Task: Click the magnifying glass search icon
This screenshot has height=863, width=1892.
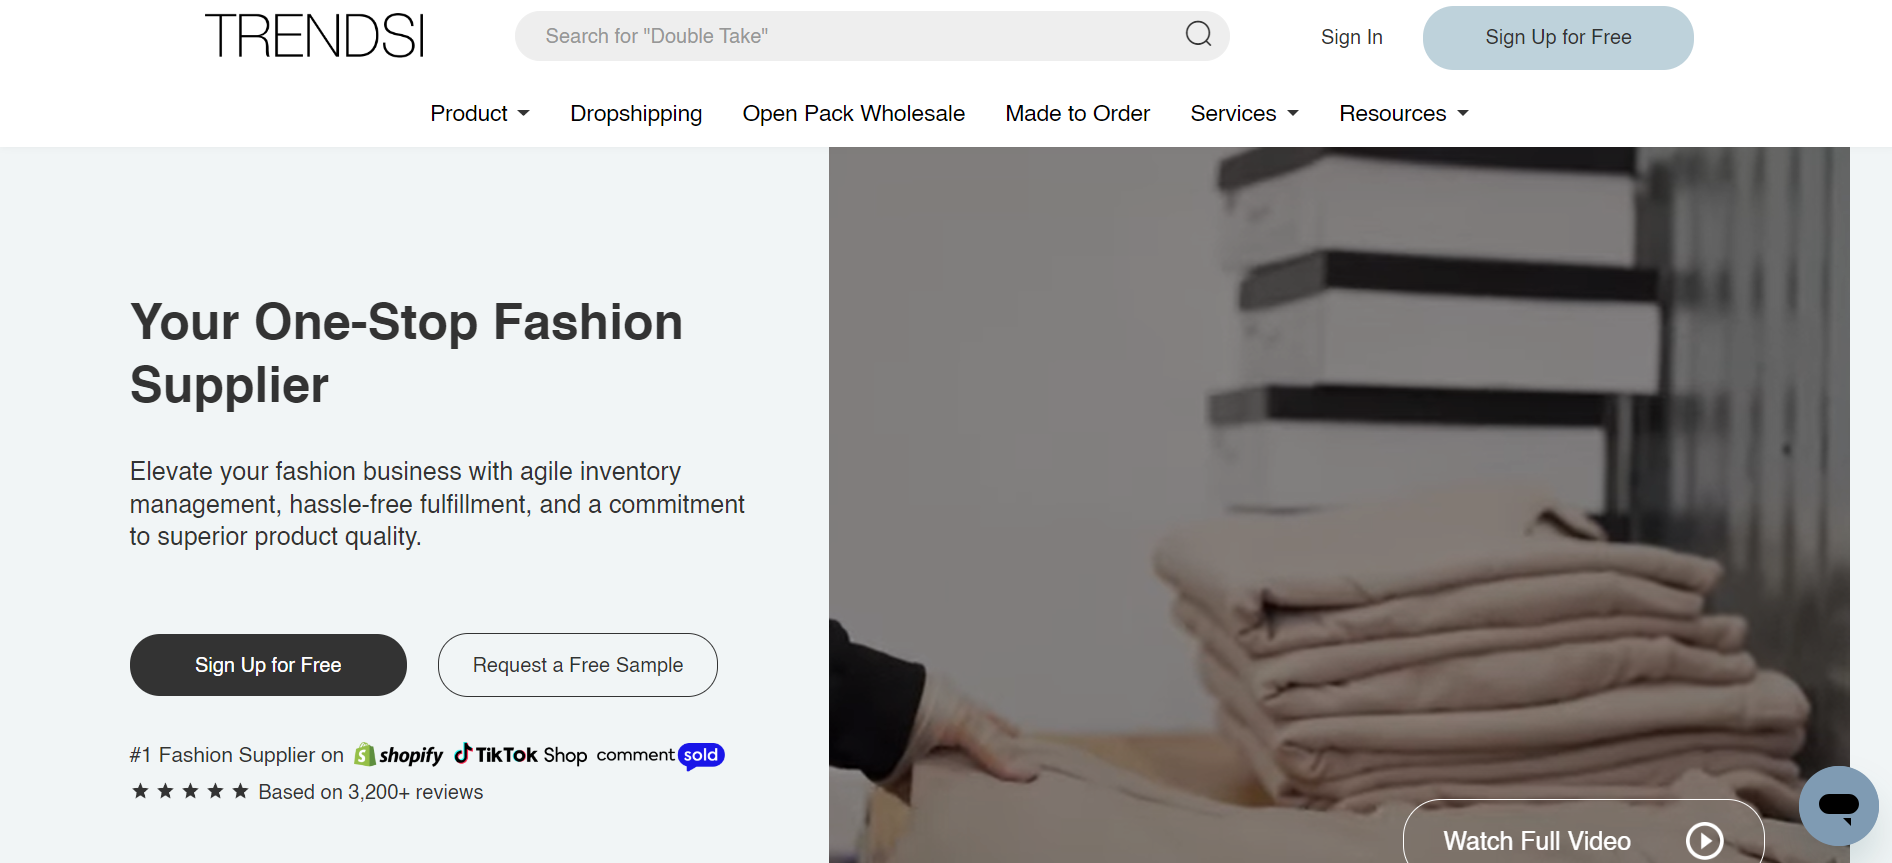Action: tap(1198, 35)
